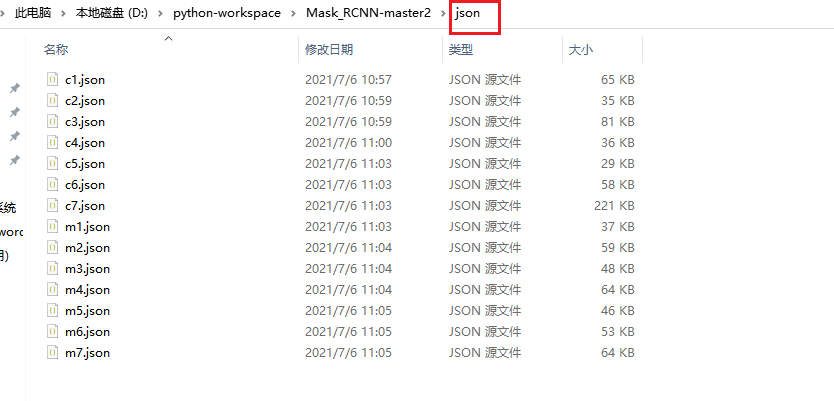Select the json folder in address bar
834x401 pixels.
pyautogui.click(x=468, y=13)
